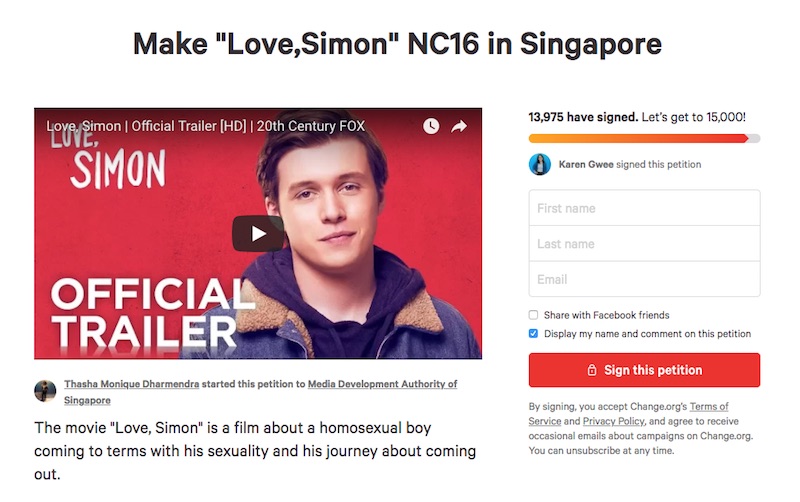Focus the Last name field

[x=644, y=244]
